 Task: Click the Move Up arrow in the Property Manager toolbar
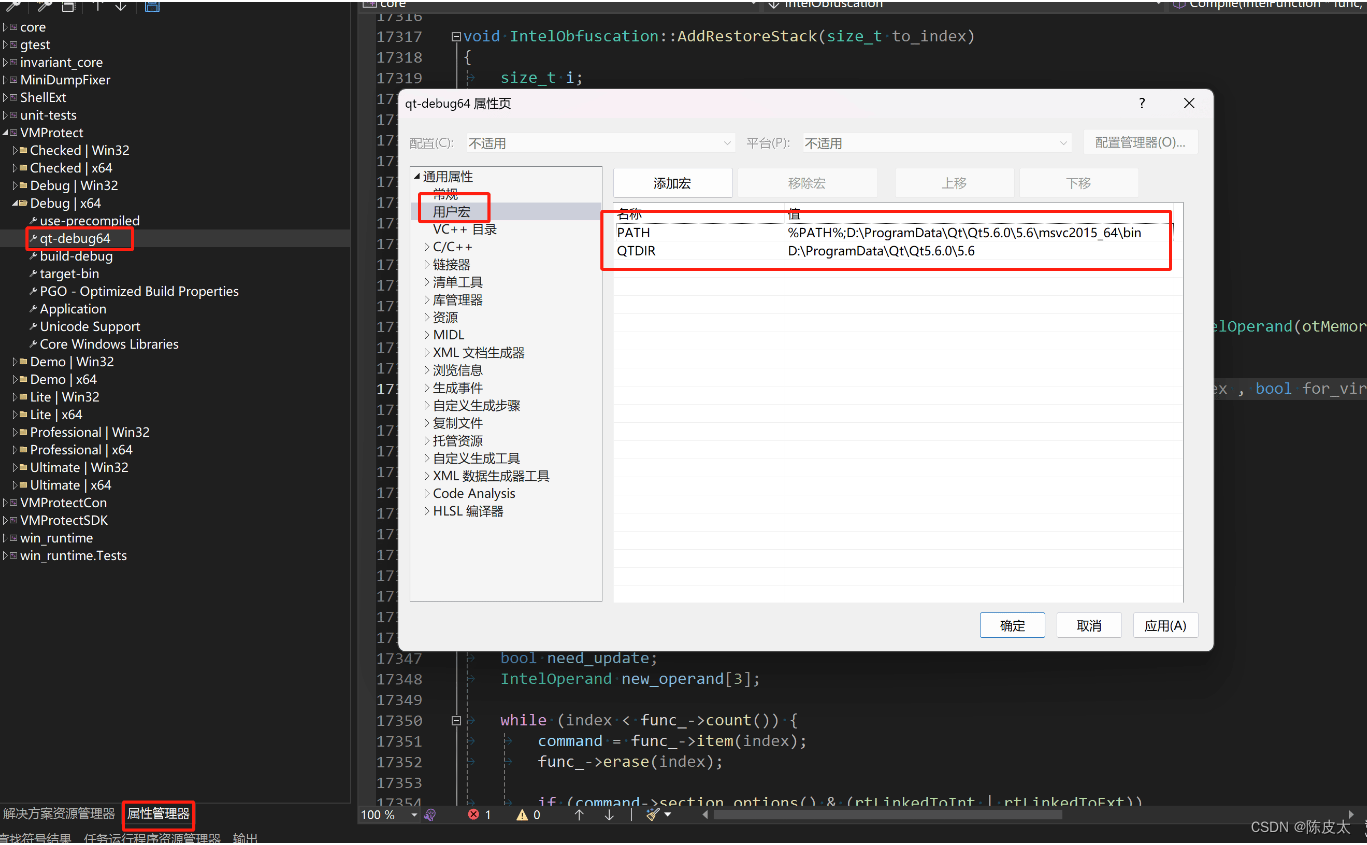97,7
